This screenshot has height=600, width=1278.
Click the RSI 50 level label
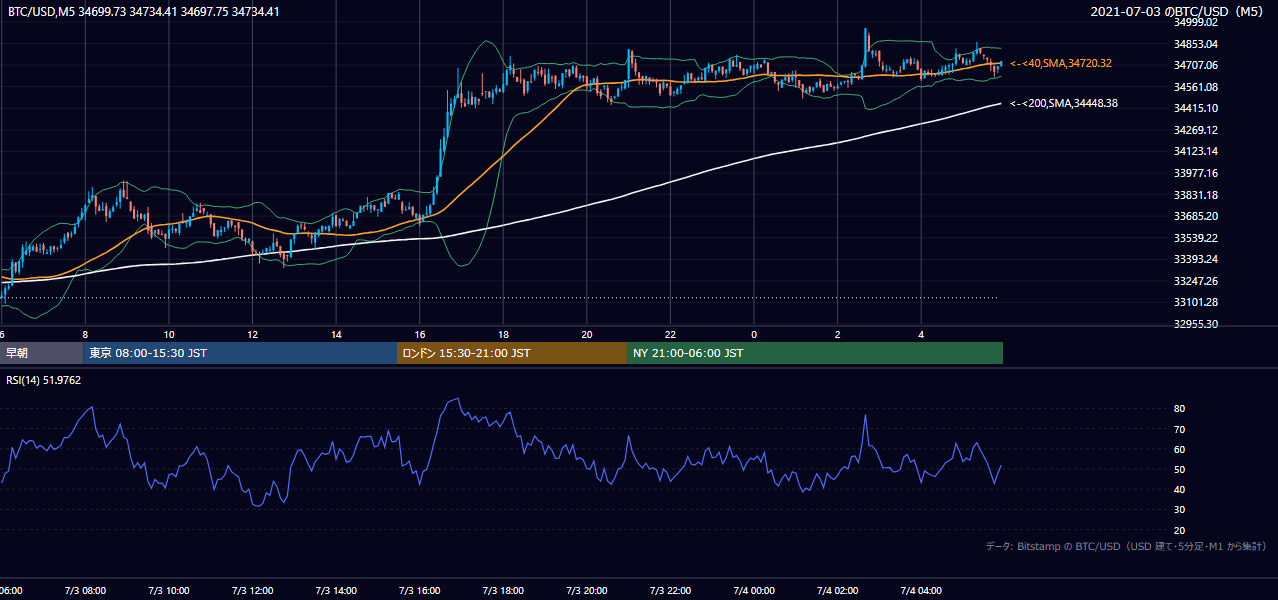tap(1180, 469)
